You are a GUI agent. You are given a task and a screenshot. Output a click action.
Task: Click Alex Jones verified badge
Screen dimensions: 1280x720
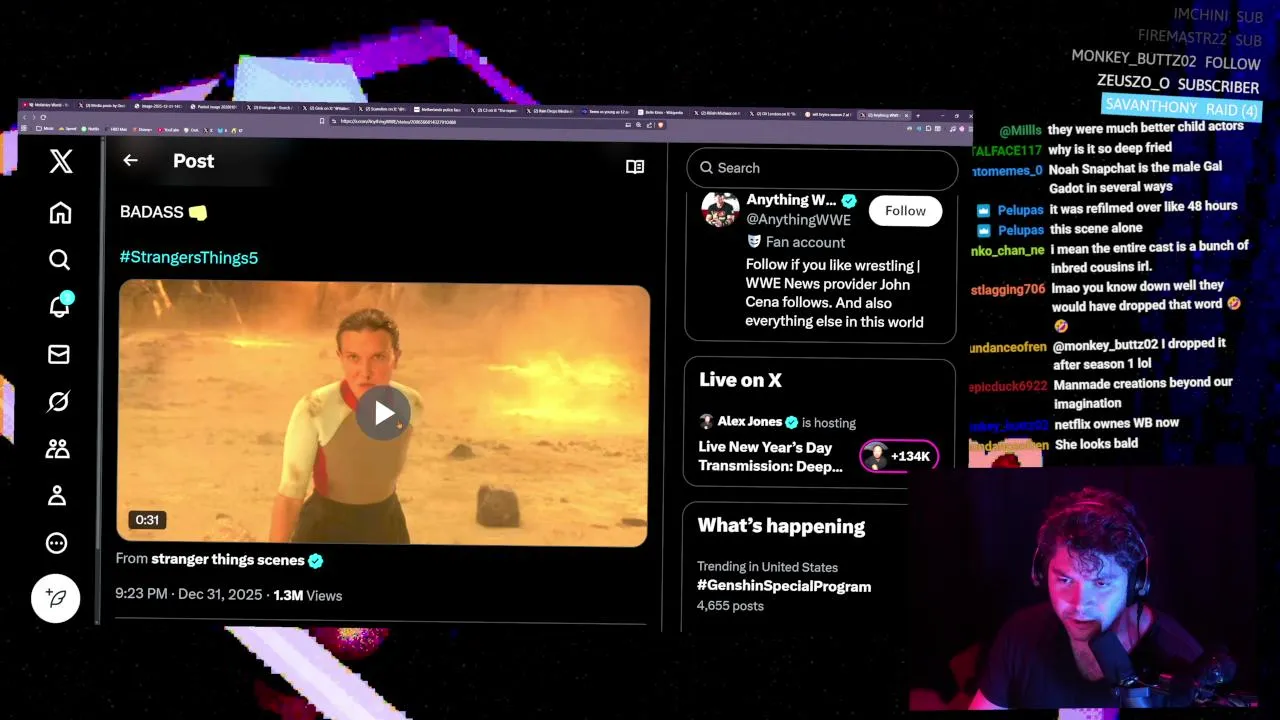(x=791, y=422)
